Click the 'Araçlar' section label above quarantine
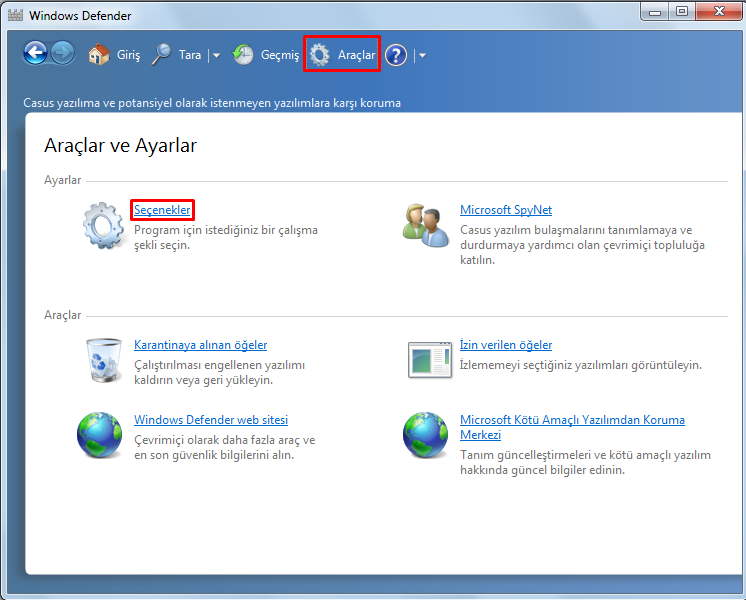 (62, 315)
